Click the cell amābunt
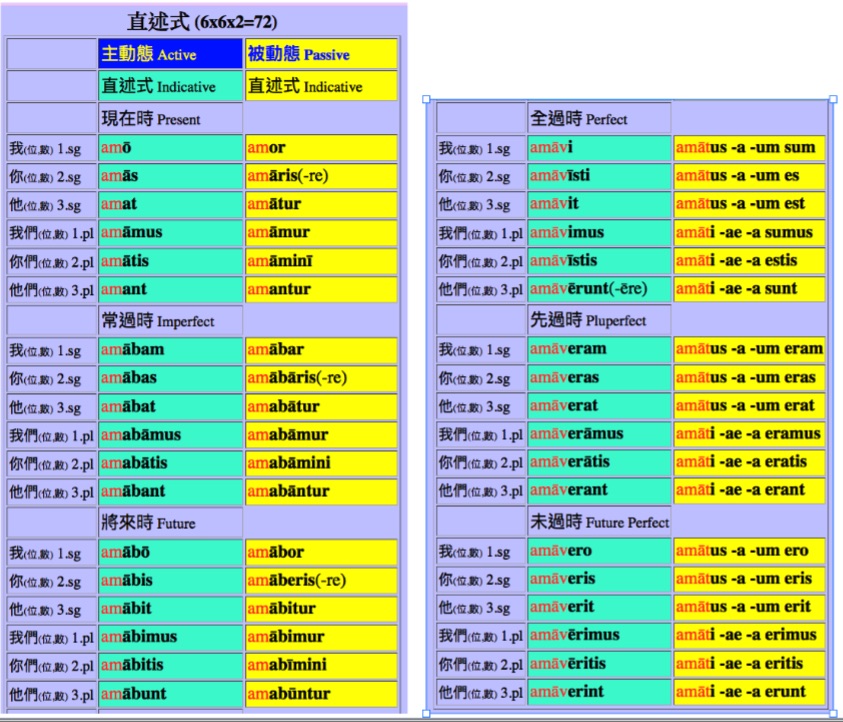The height and width of the screenshot is (722, 843). point(170,694)
